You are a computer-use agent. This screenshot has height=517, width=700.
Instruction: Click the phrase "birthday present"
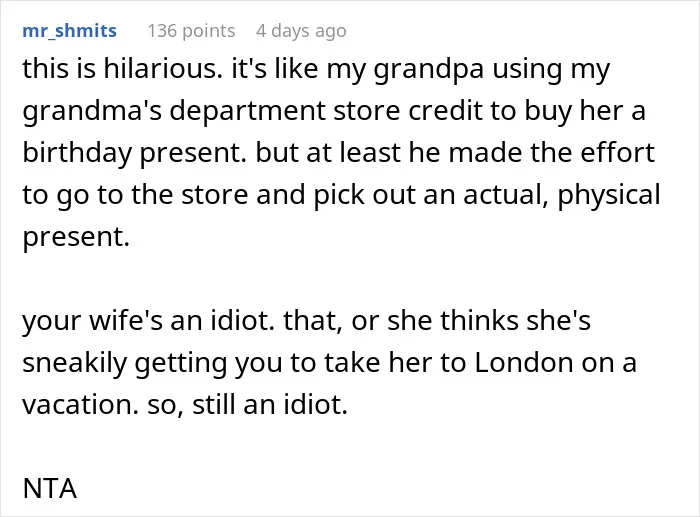click(134, 154)
